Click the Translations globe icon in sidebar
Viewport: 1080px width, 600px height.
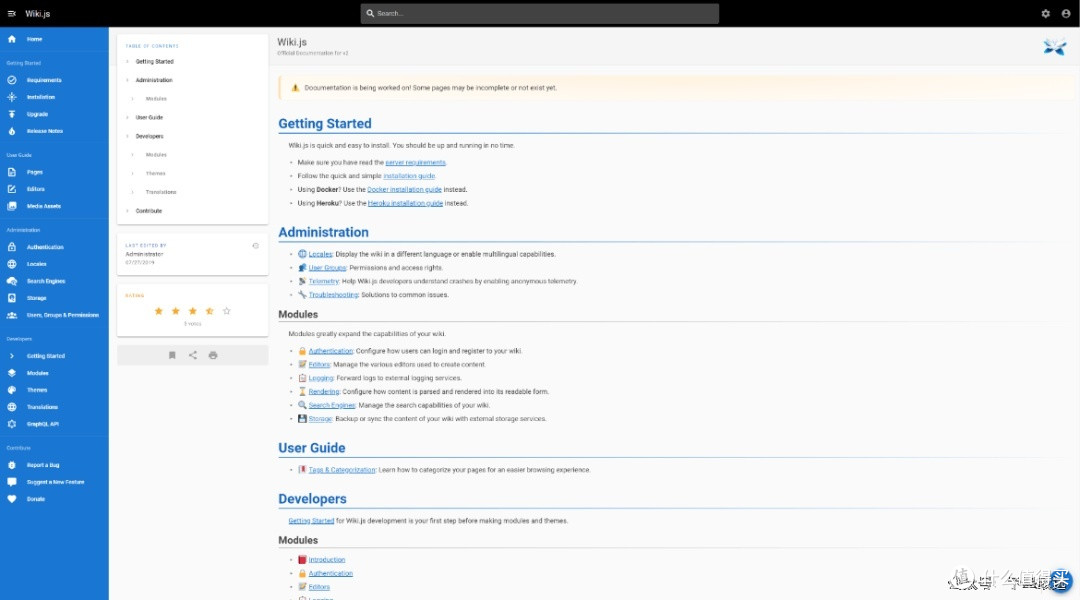coord(12,407)
